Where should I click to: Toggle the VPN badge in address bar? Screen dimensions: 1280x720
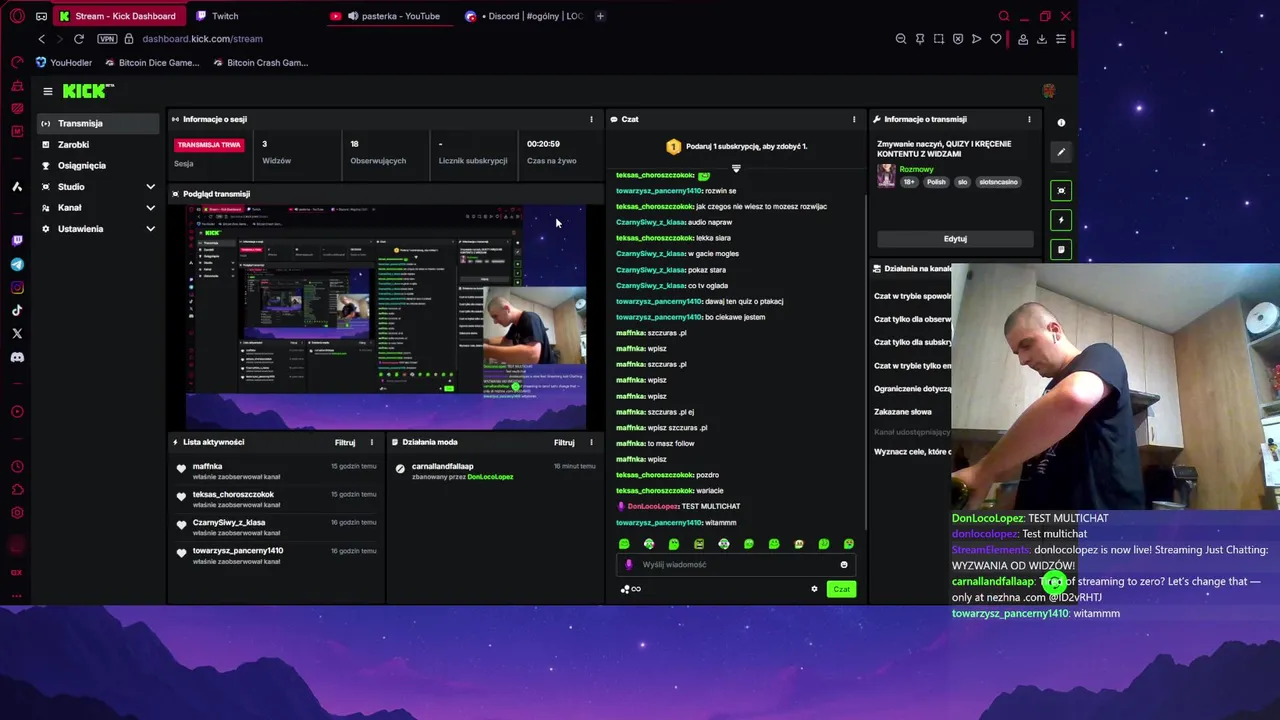pos(107,39)
